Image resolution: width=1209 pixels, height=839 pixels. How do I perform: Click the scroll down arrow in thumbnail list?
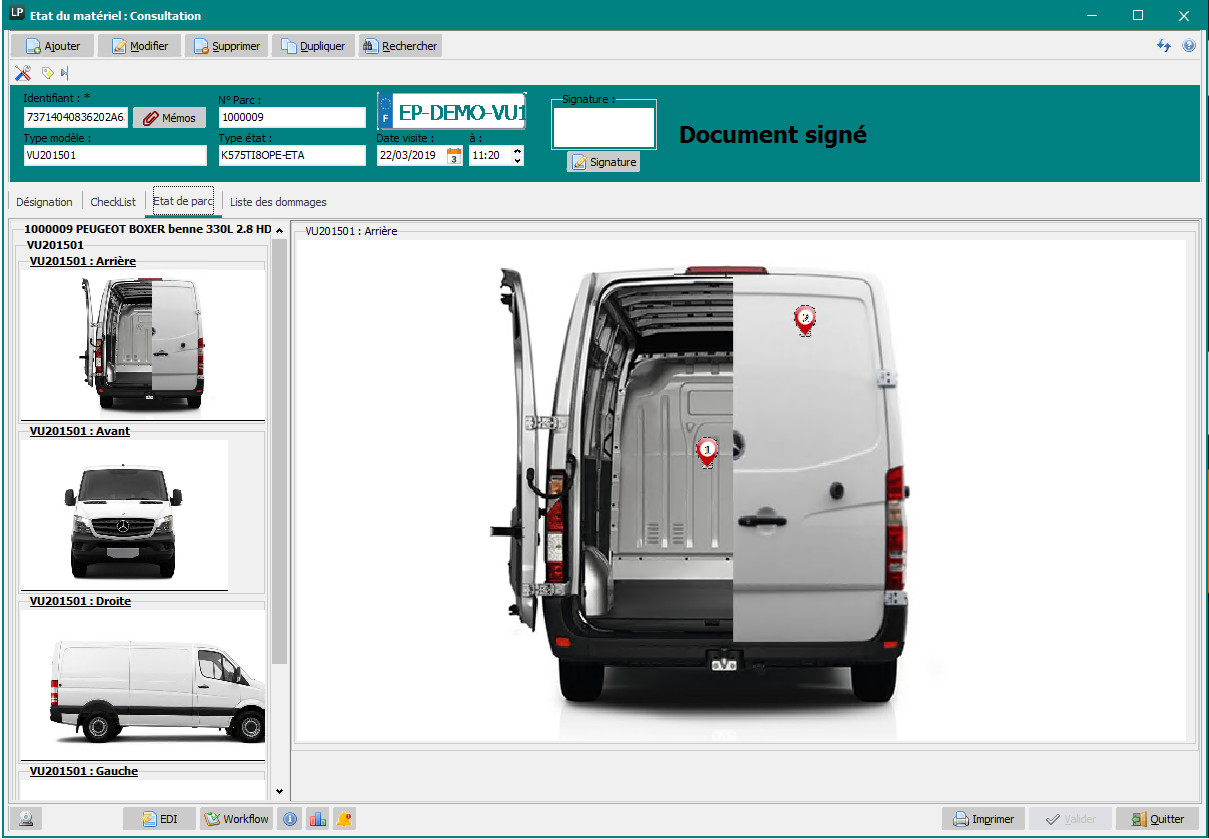279,791
